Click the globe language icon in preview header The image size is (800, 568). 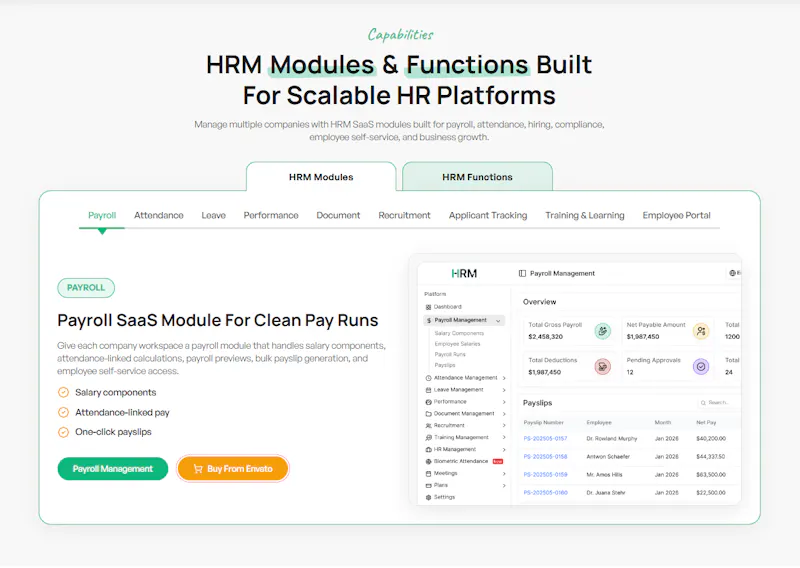732,274
